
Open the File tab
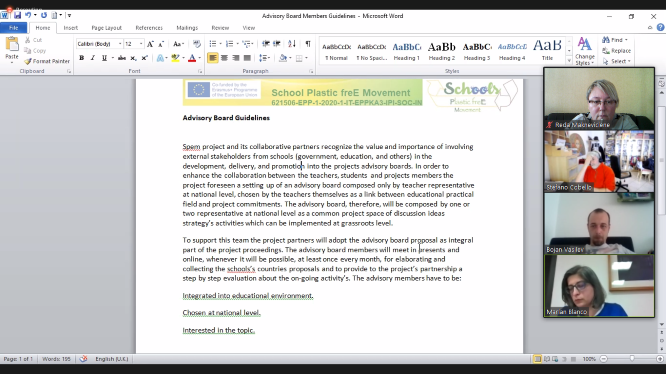coord(14,28)
